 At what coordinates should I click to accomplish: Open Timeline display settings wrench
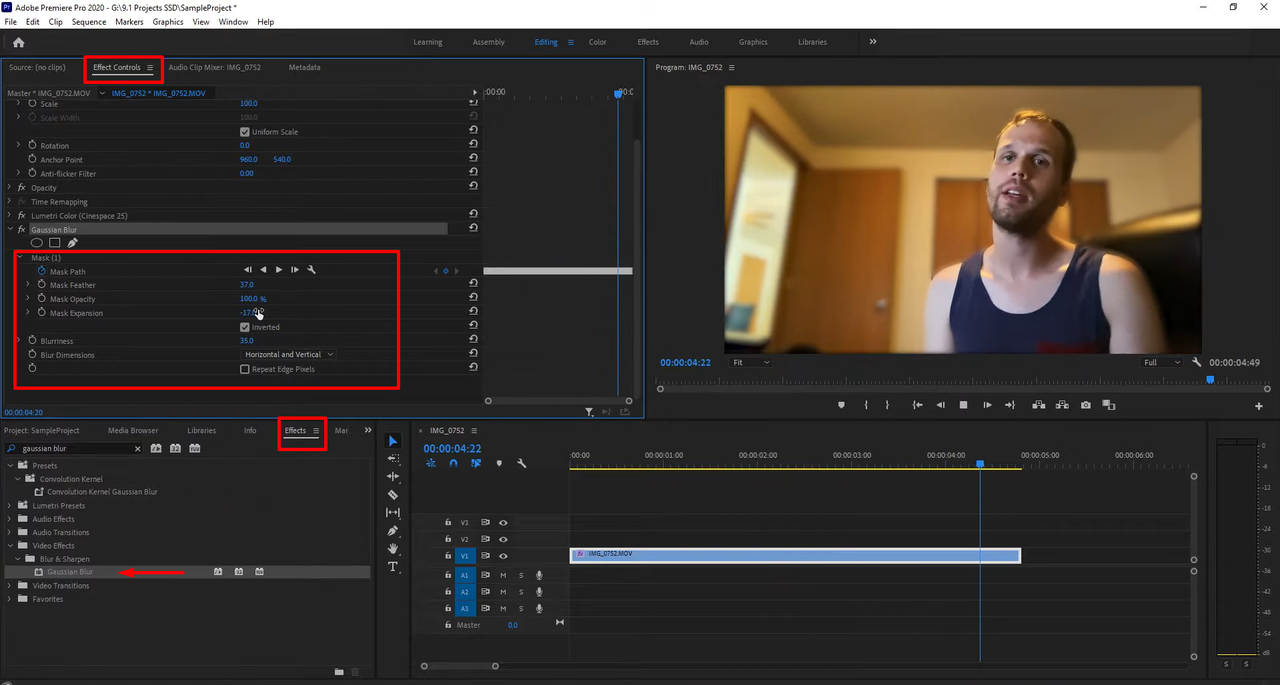tap(521, 463)
